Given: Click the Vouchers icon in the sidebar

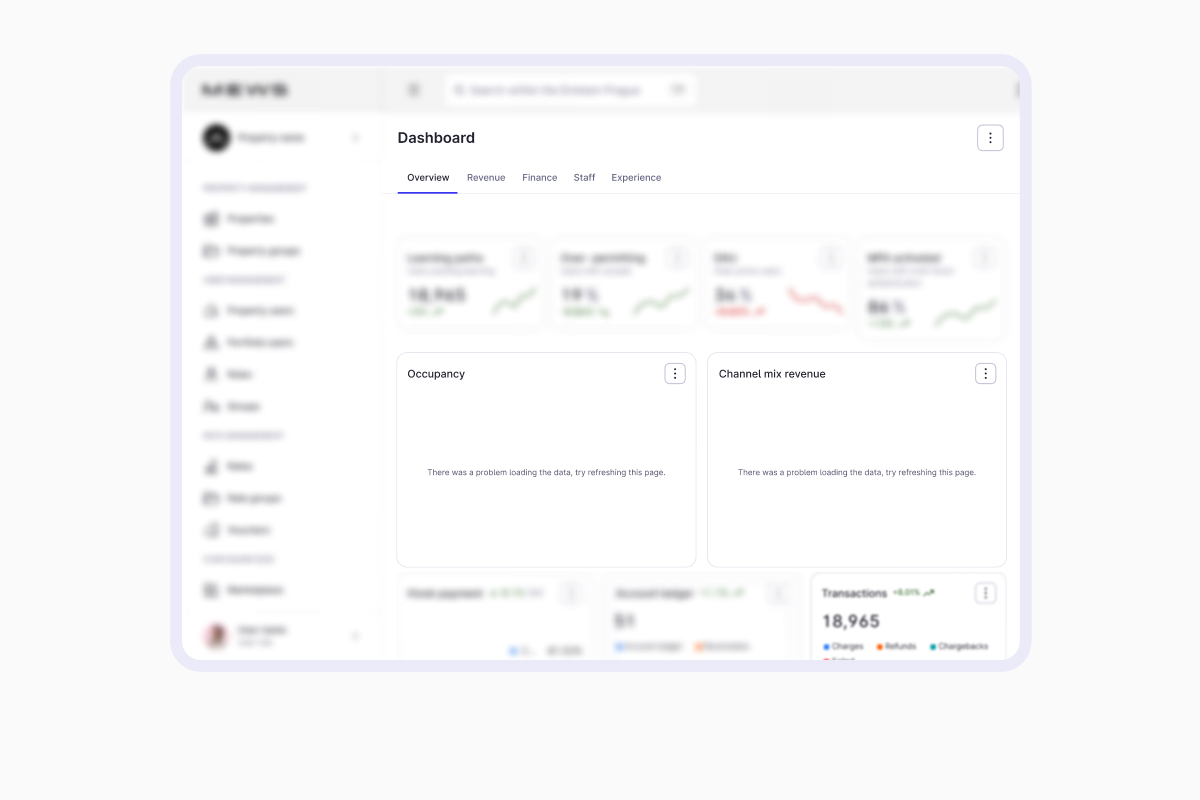Looking at the screenshot, I should (x=211, y=530).
